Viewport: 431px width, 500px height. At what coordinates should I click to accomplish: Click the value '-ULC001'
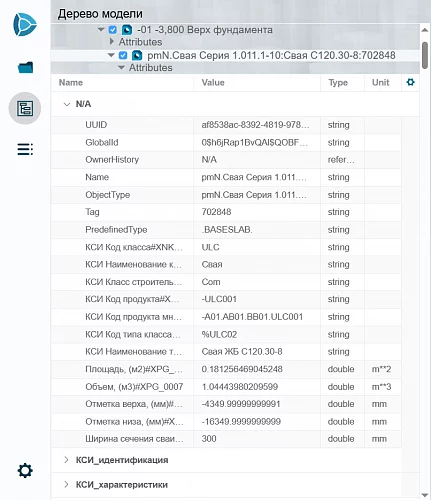point(219,299)
